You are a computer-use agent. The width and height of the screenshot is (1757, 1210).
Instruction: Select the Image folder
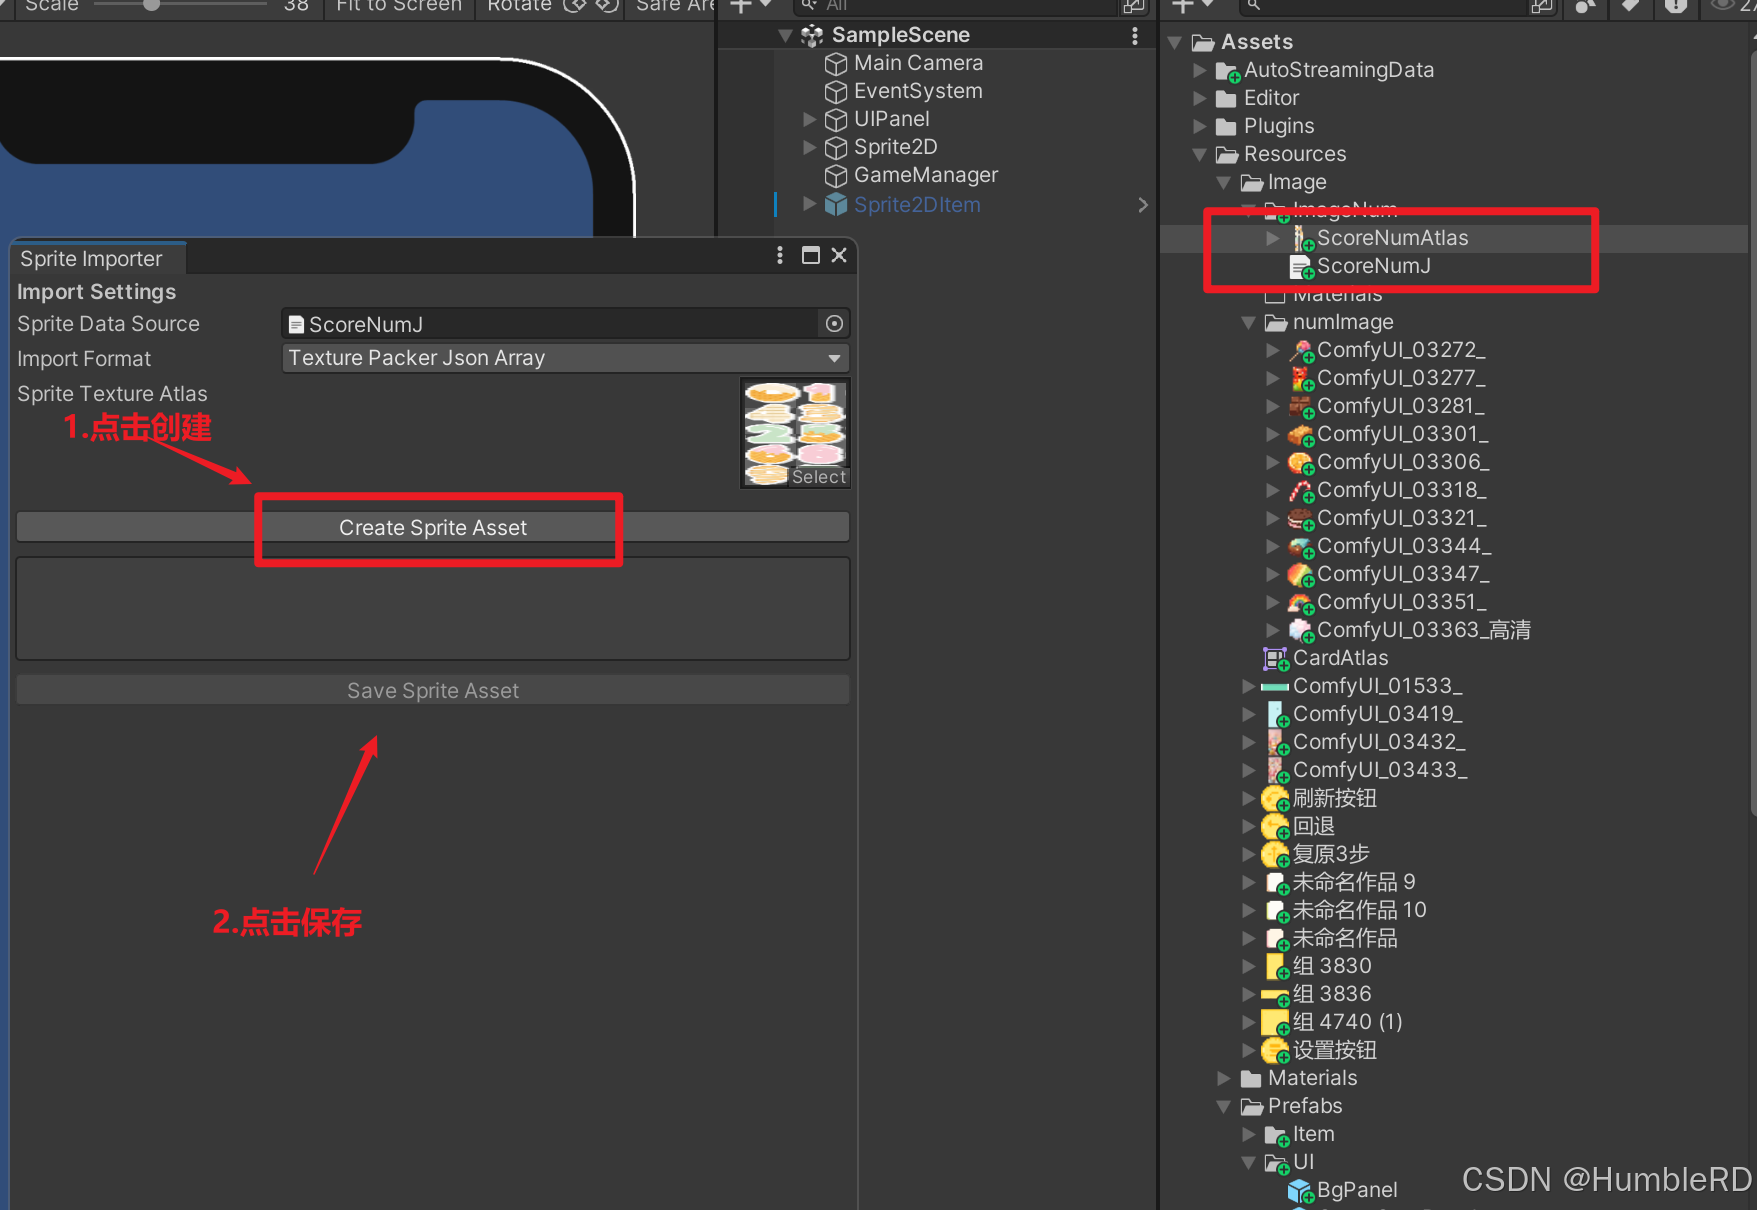[x=1297, y=182]
